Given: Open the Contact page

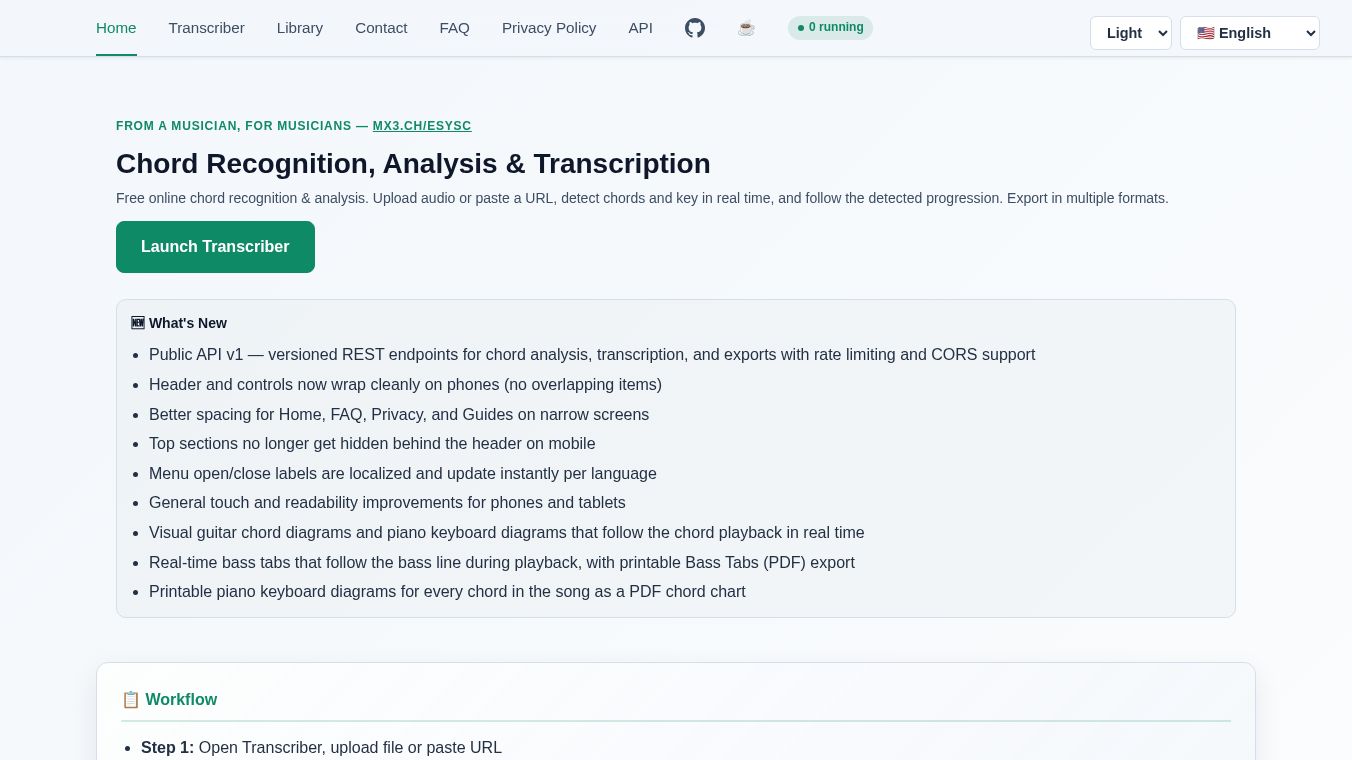Looking at the screenshot, I should pos(381,28).
